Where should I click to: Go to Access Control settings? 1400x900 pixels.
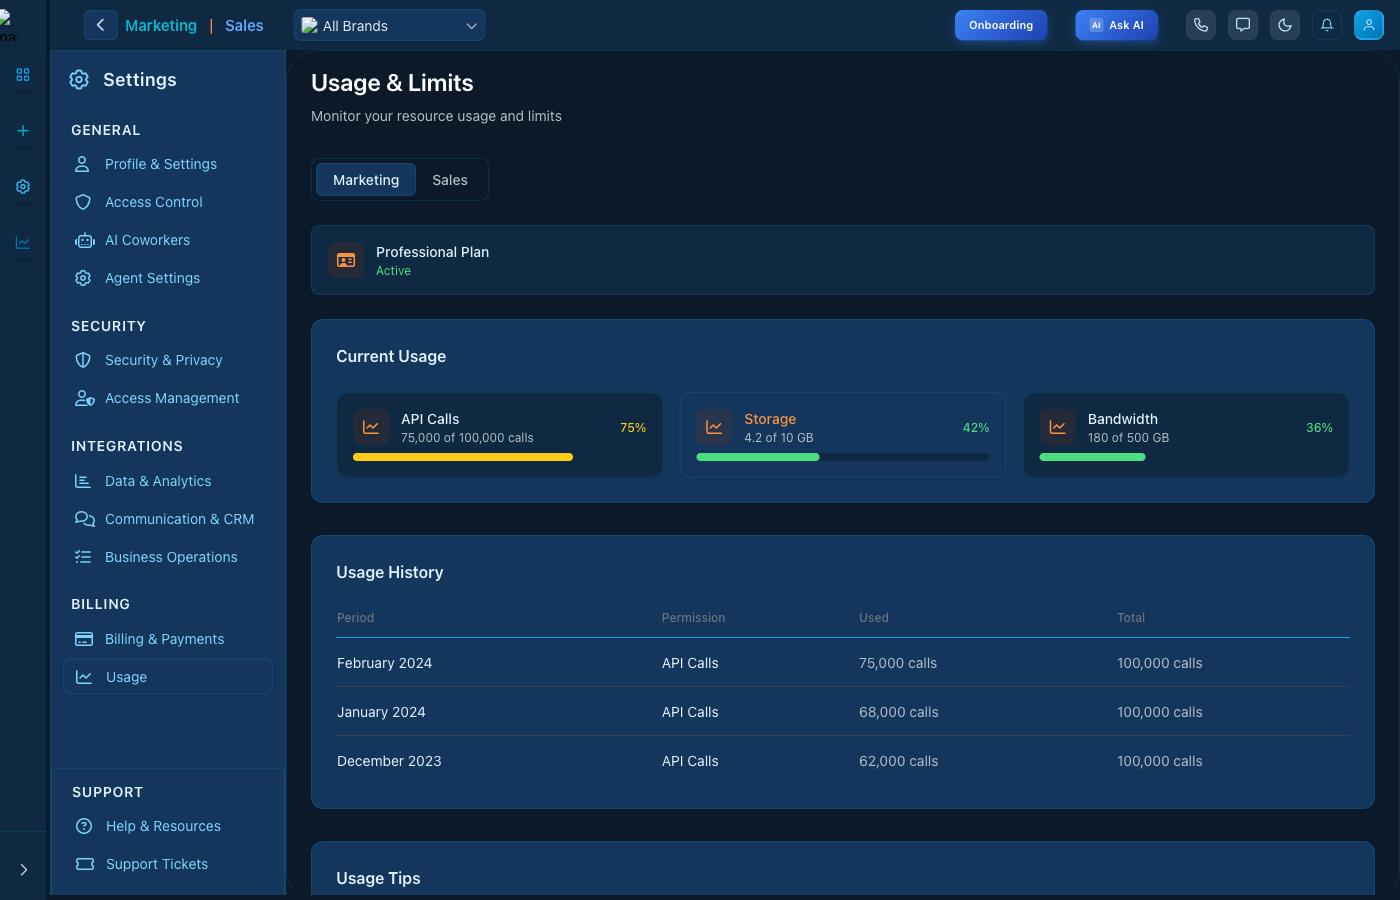168,202
